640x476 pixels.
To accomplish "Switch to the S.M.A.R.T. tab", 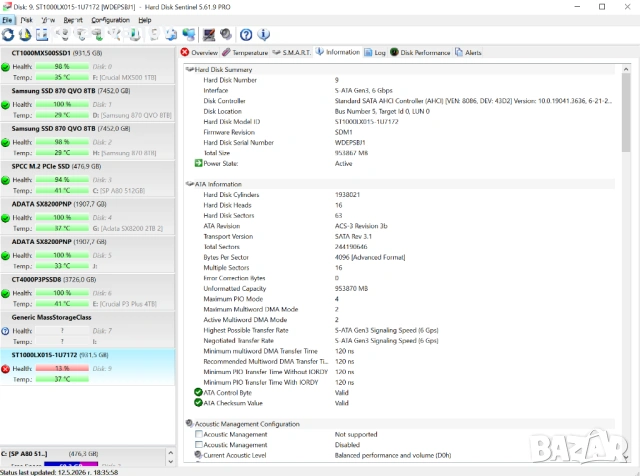I will [x=291, y=53].
